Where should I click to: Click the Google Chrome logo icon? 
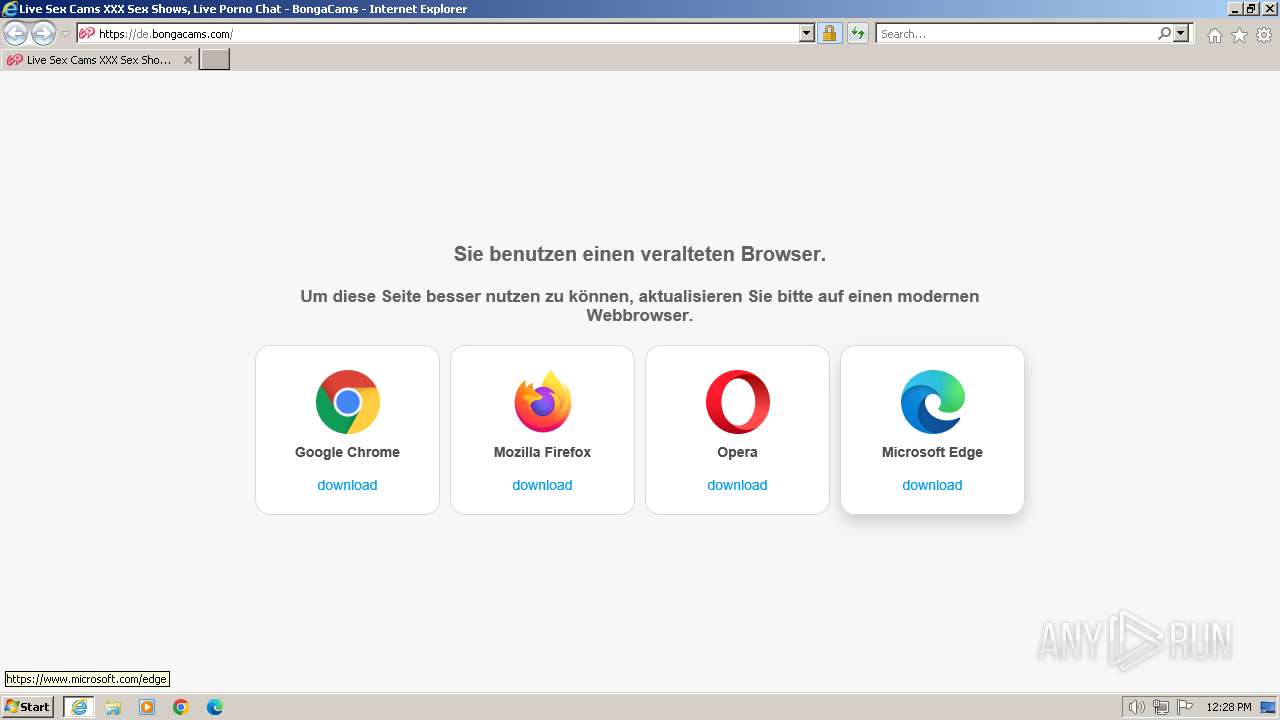347,402
